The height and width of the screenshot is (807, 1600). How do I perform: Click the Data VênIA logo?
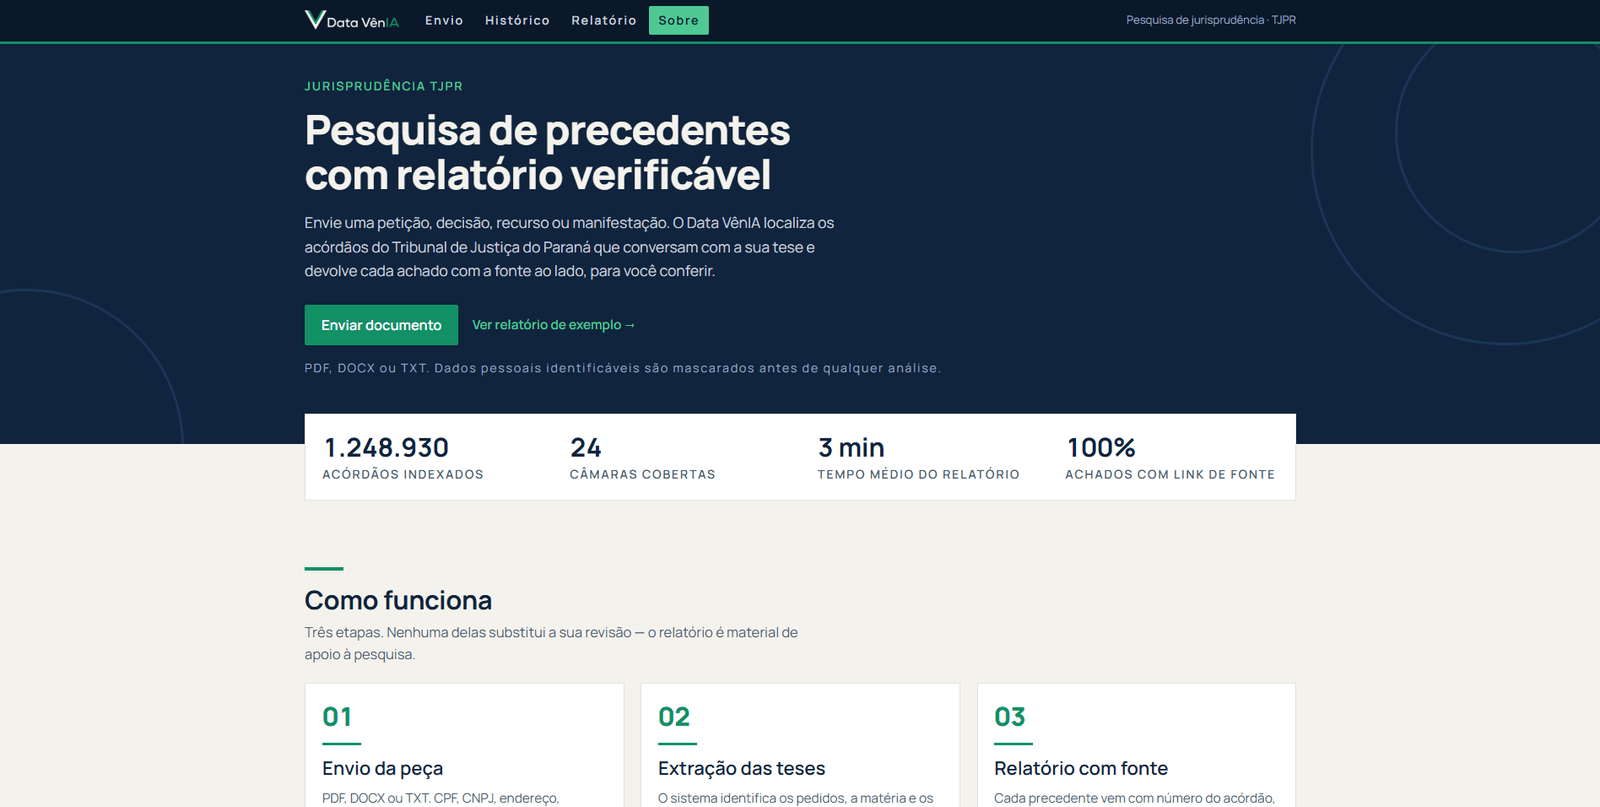pos(352,20)
